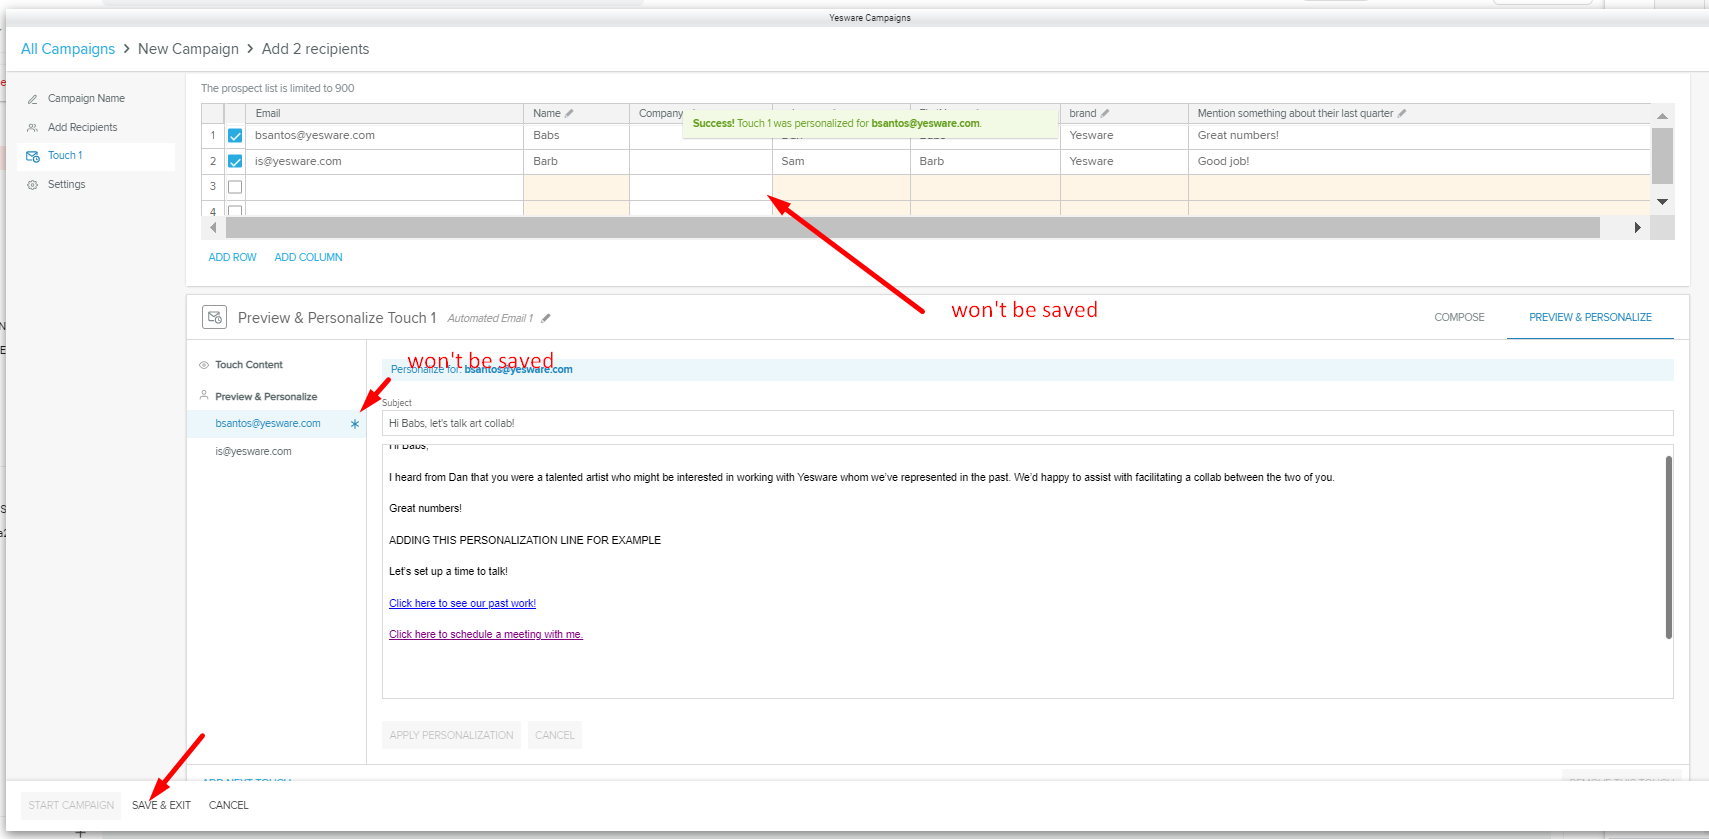Click the bsantos@yesware.com email cell
The height and width of the screenshot is (839, 1709).
(384, 136)
